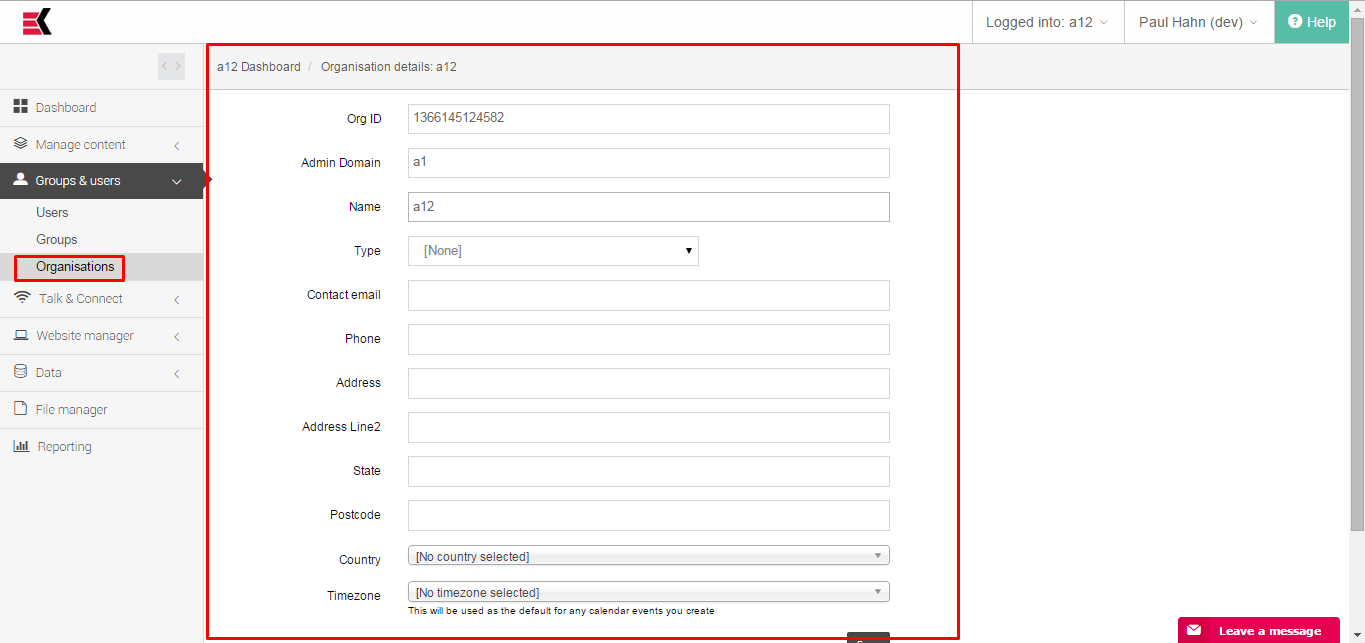Collapse the sidebar with the arrows toggle

pos(171,66)
